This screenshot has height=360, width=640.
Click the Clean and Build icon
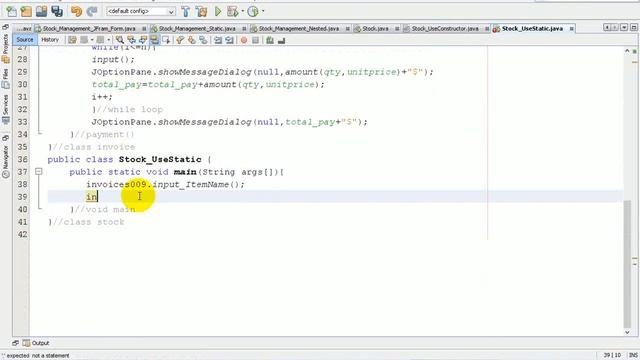coord(202,11)
